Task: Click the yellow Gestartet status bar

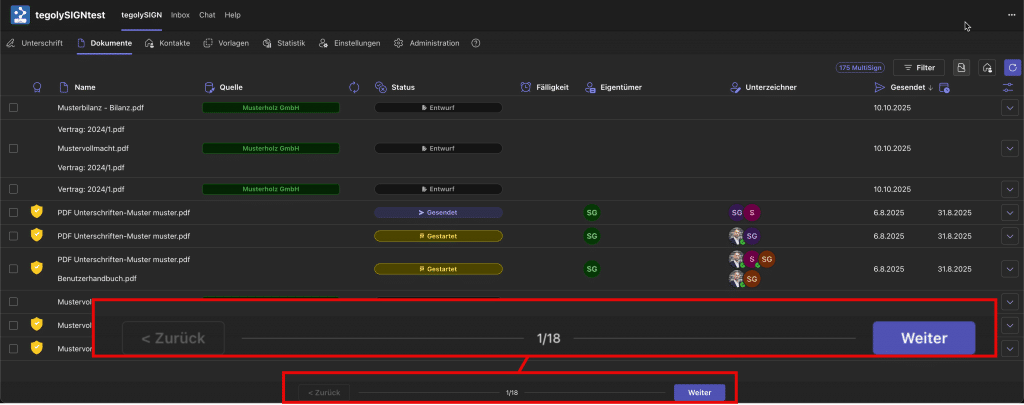Action: (x=438, y=235)
